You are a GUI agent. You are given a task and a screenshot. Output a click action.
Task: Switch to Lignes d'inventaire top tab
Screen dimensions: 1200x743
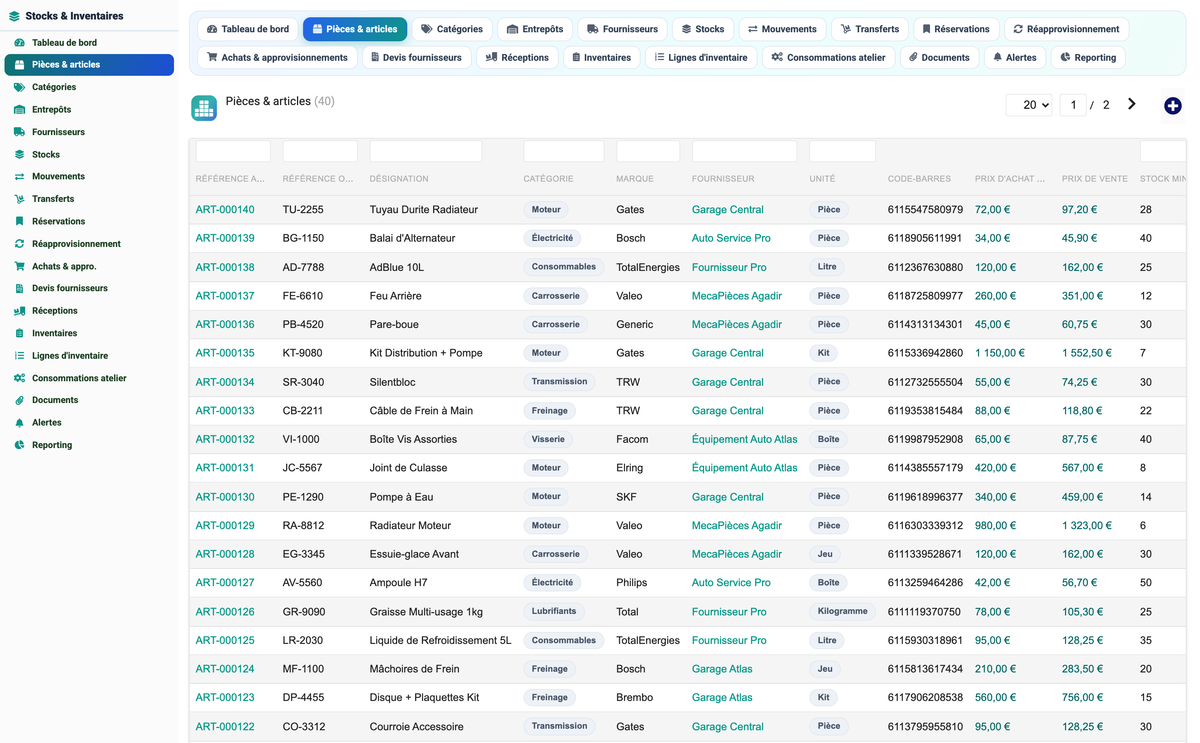(701, 57)
